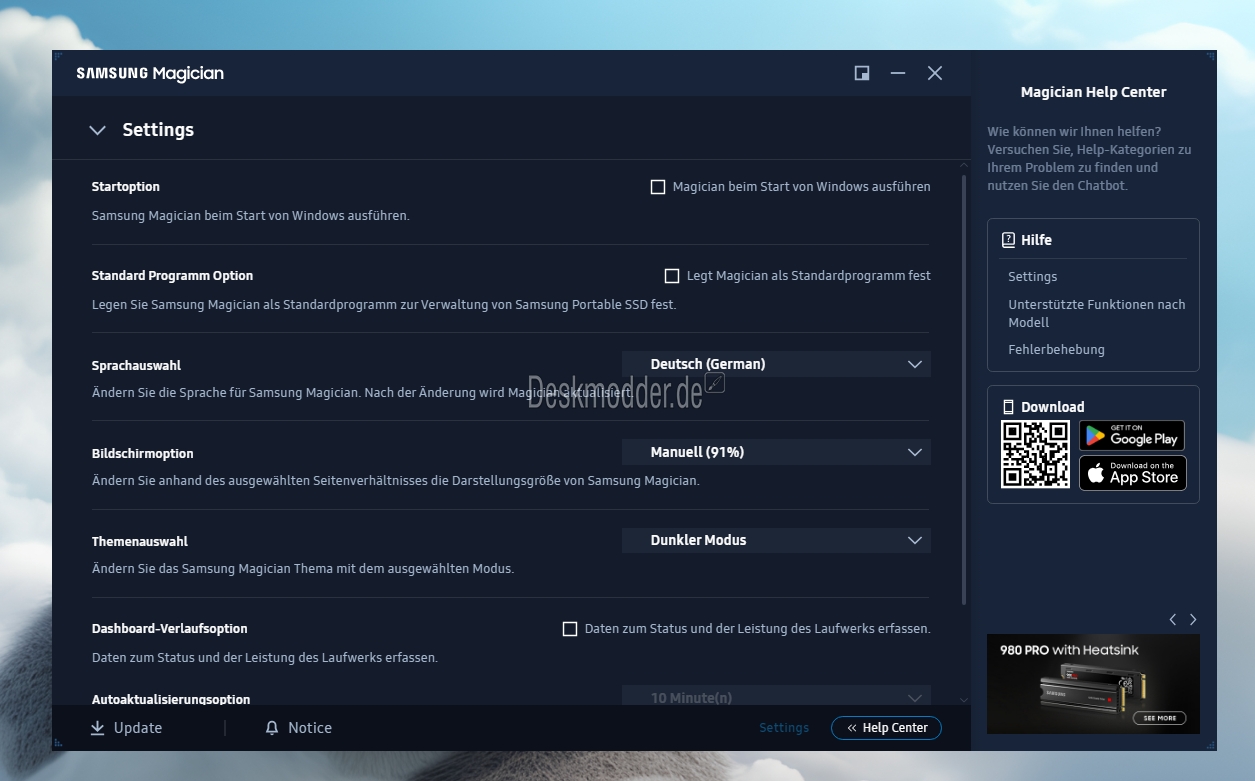Minimize the Samsung Magician window

(898, 73)
